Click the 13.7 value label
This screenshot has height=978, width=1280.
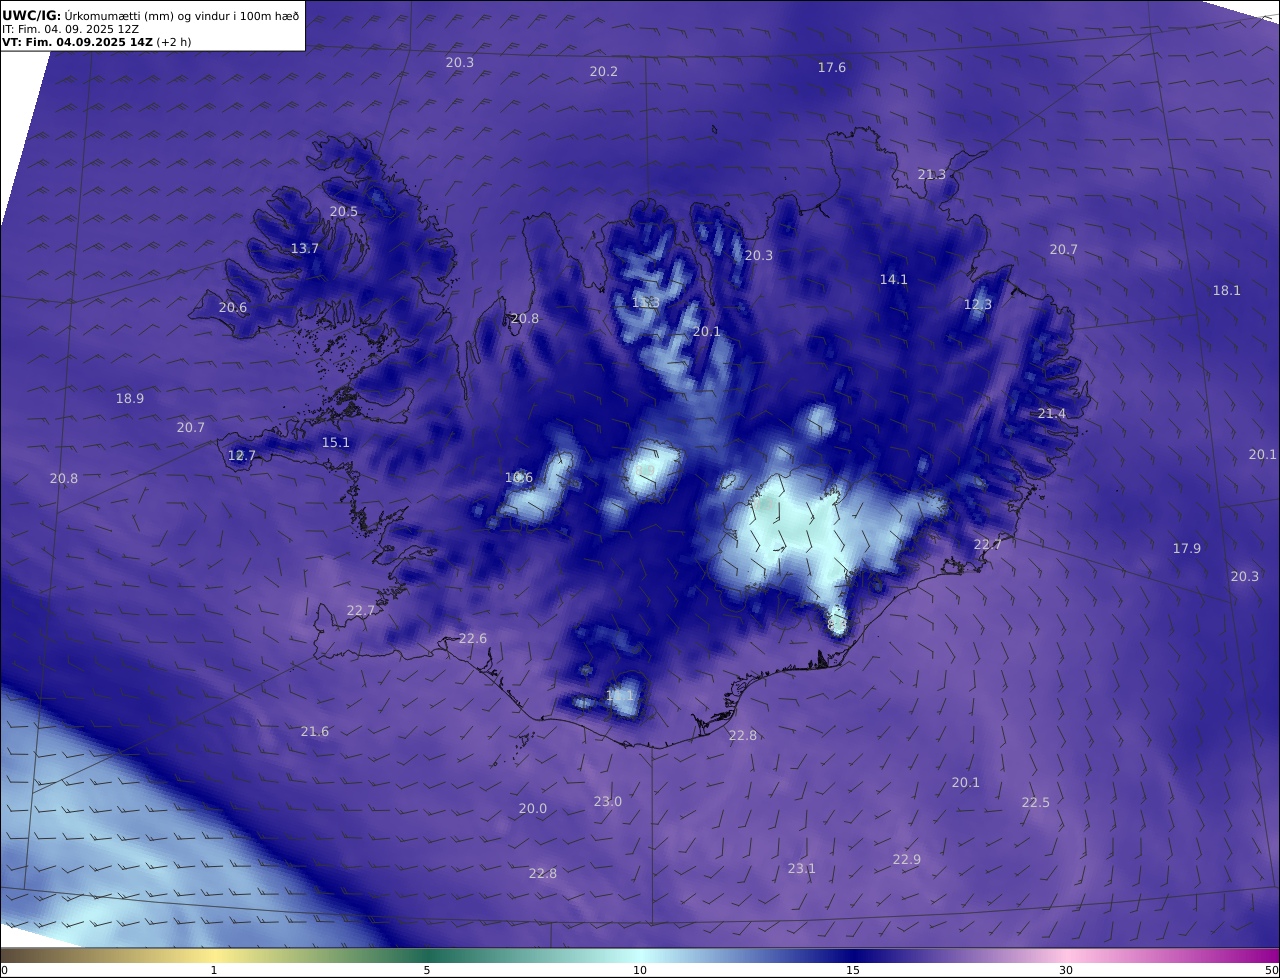[304, 249]
